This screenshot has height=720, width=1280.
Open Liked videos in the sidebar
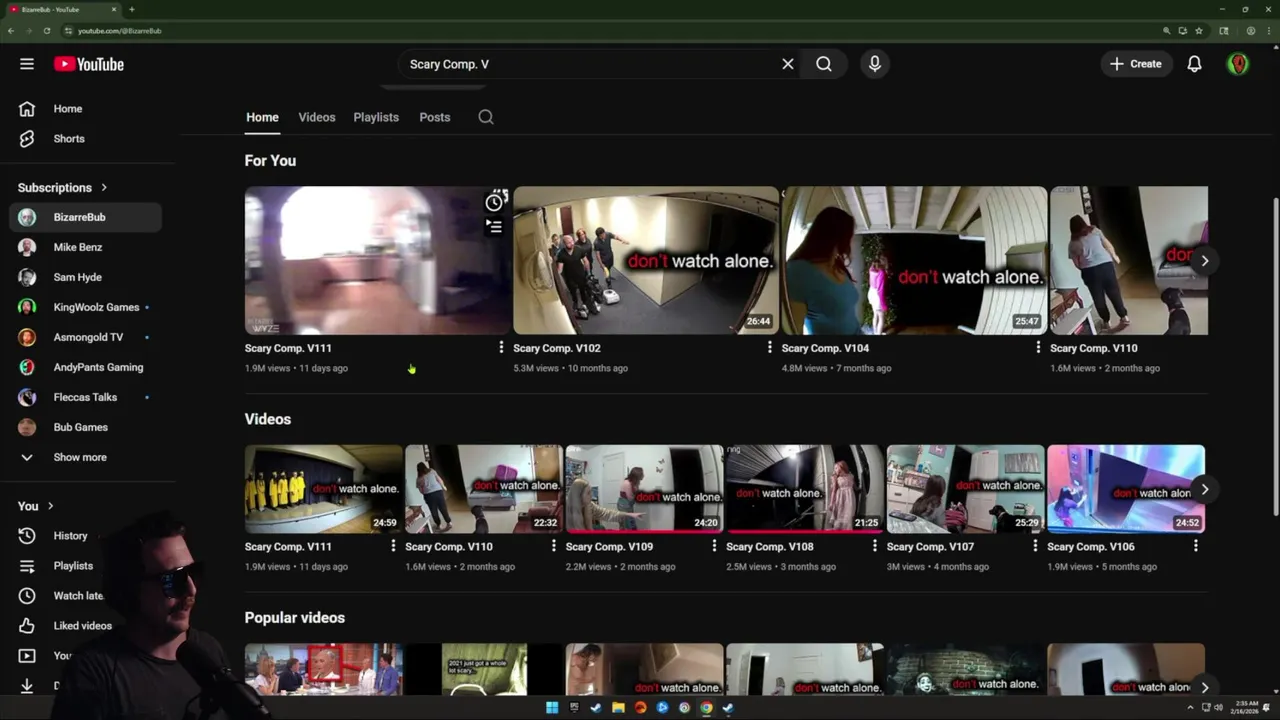click(85, 626)
